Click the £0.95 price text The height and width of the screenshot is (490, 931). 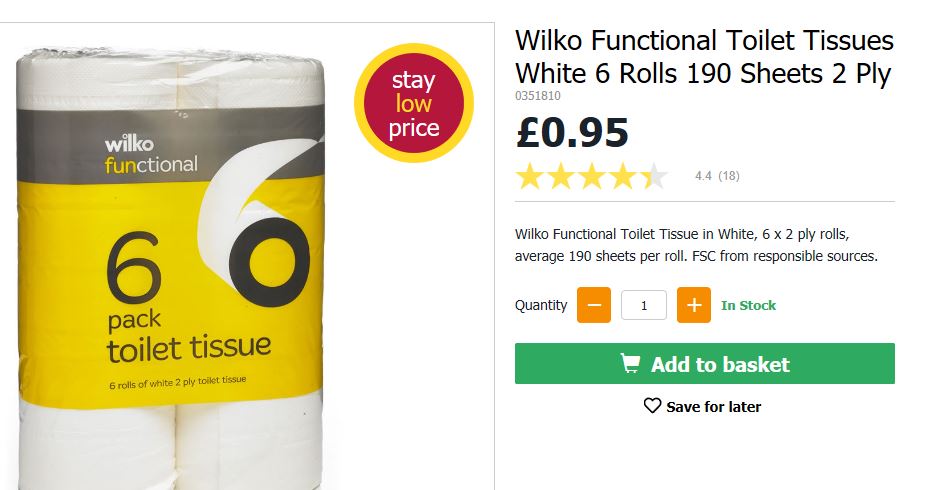pos(572,132)
